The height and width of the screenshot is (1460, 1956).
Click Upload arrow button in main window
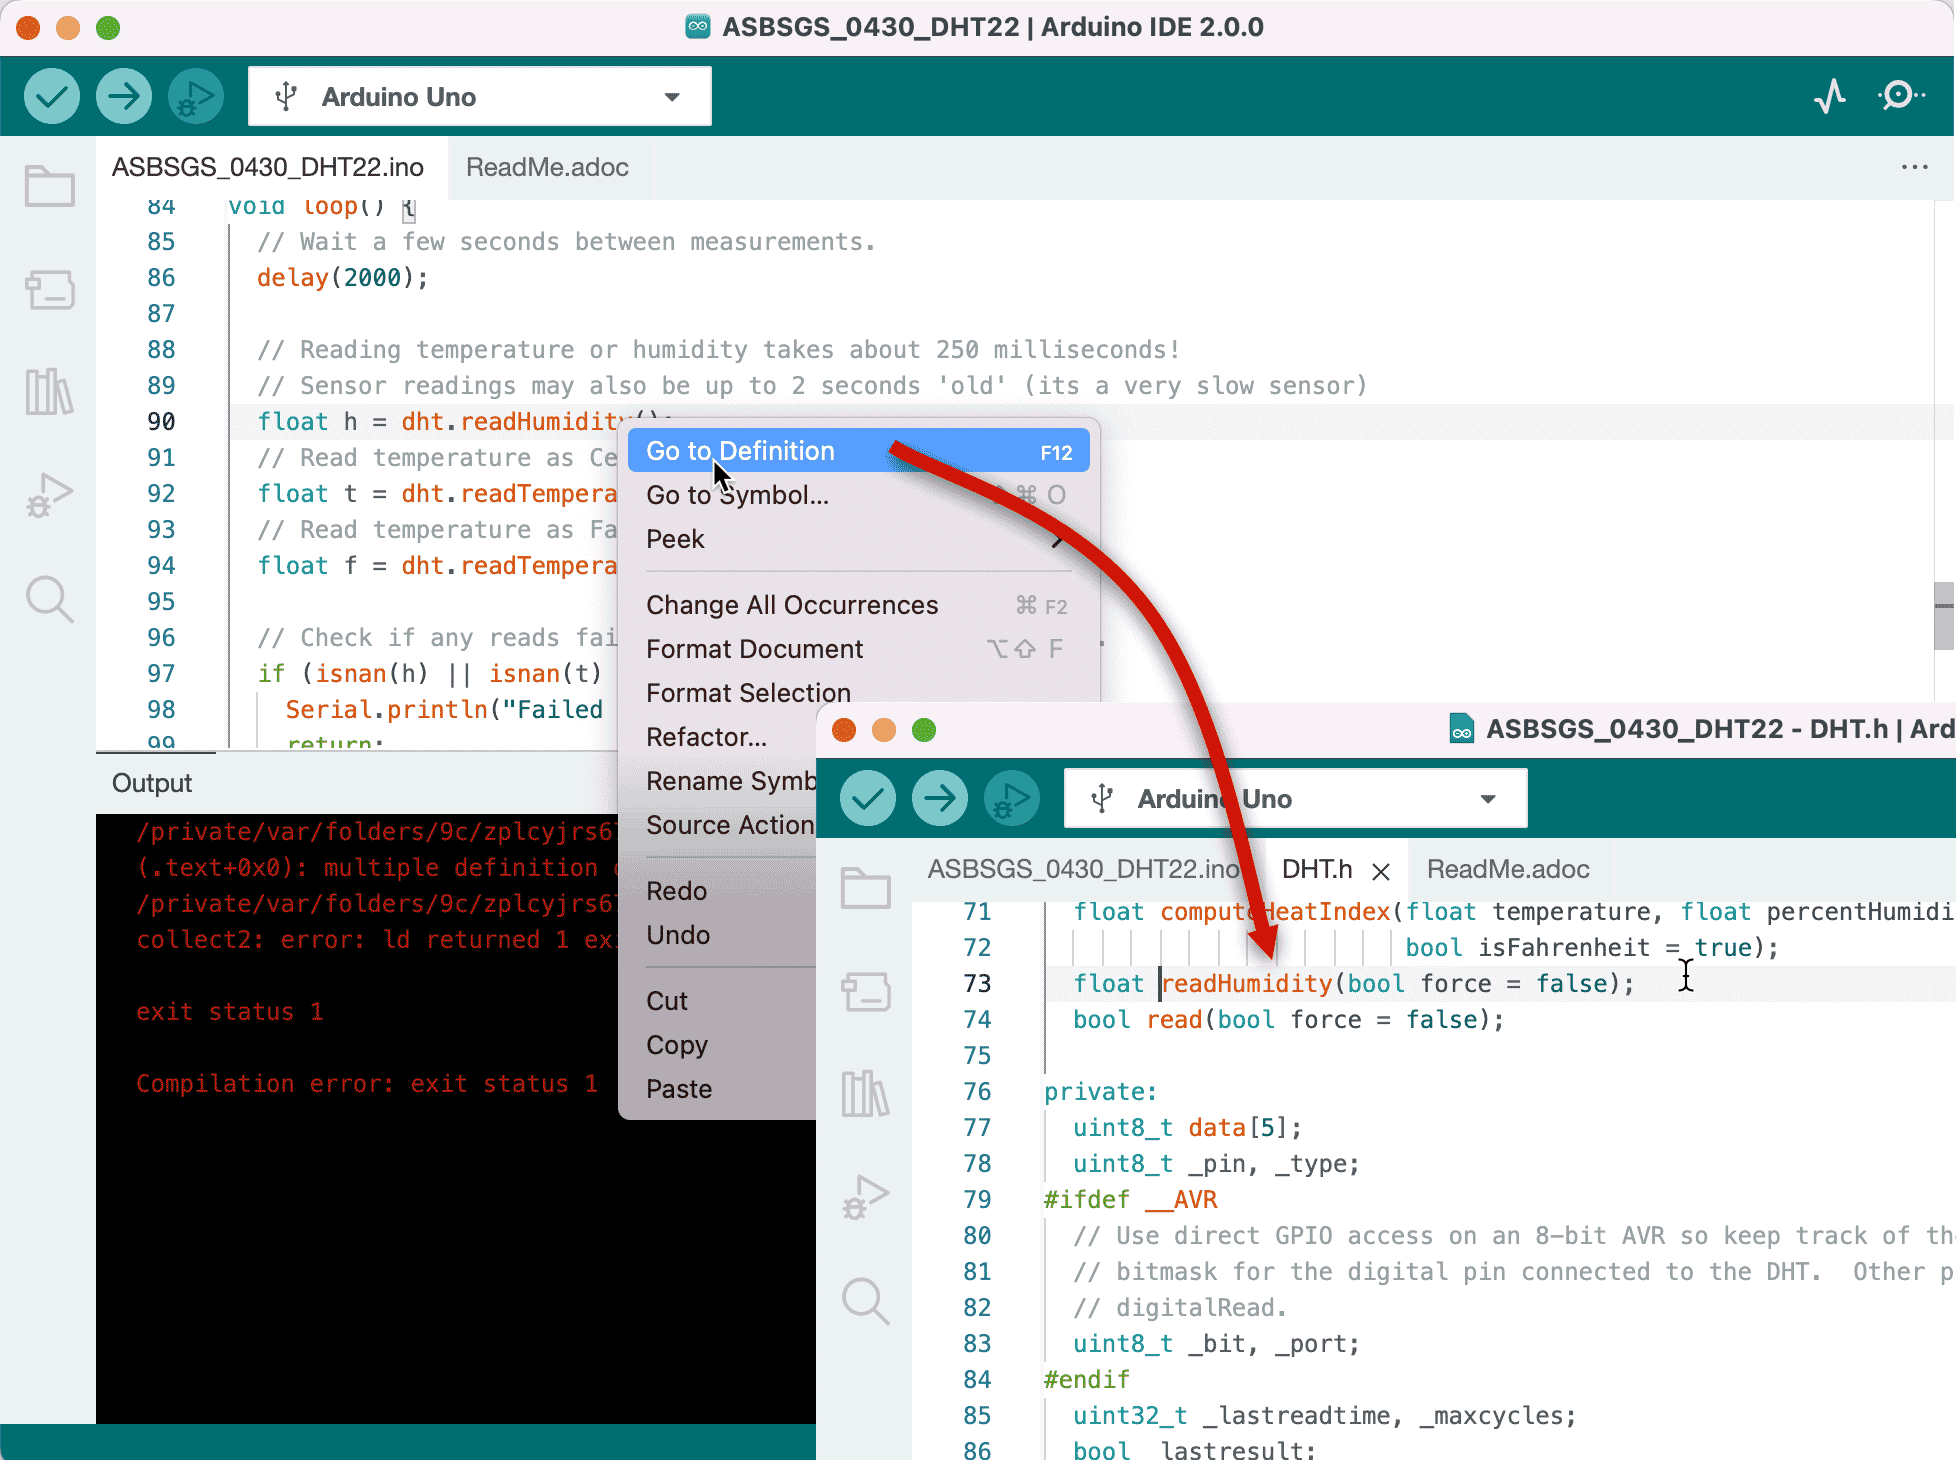tap(124, 96)
